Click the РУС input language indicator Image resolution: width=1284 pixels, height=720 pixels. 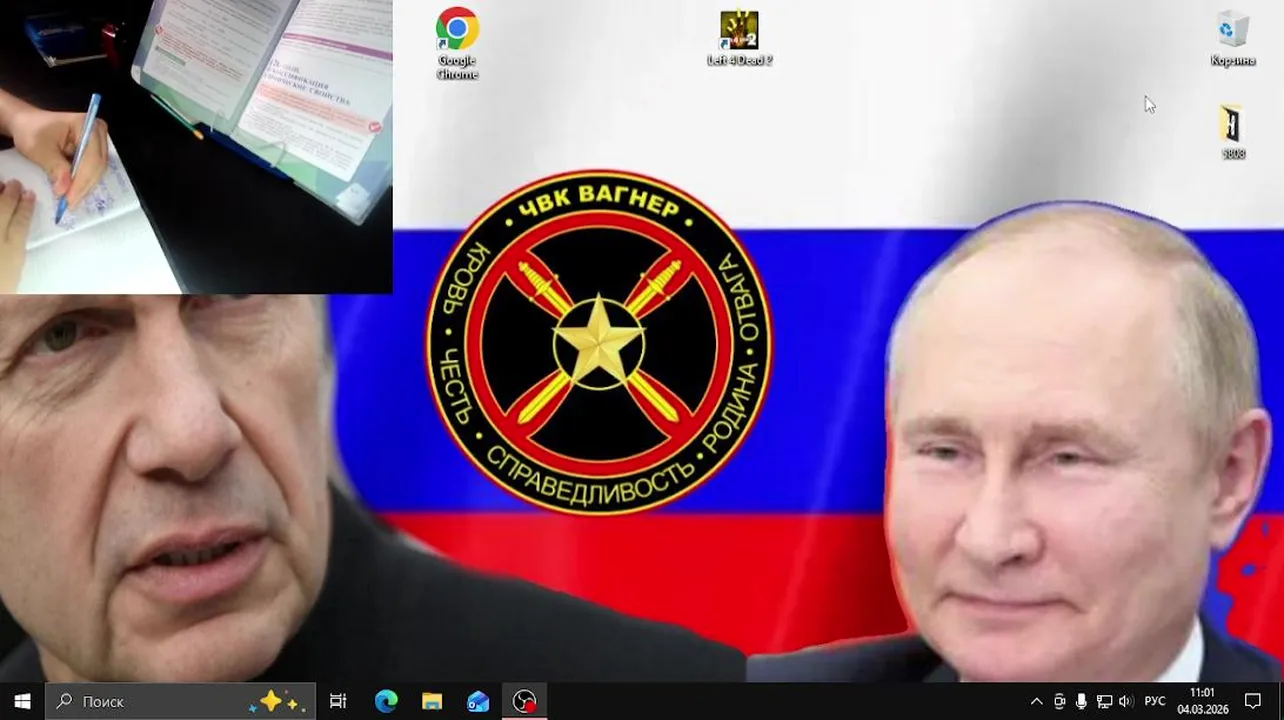1154,701
